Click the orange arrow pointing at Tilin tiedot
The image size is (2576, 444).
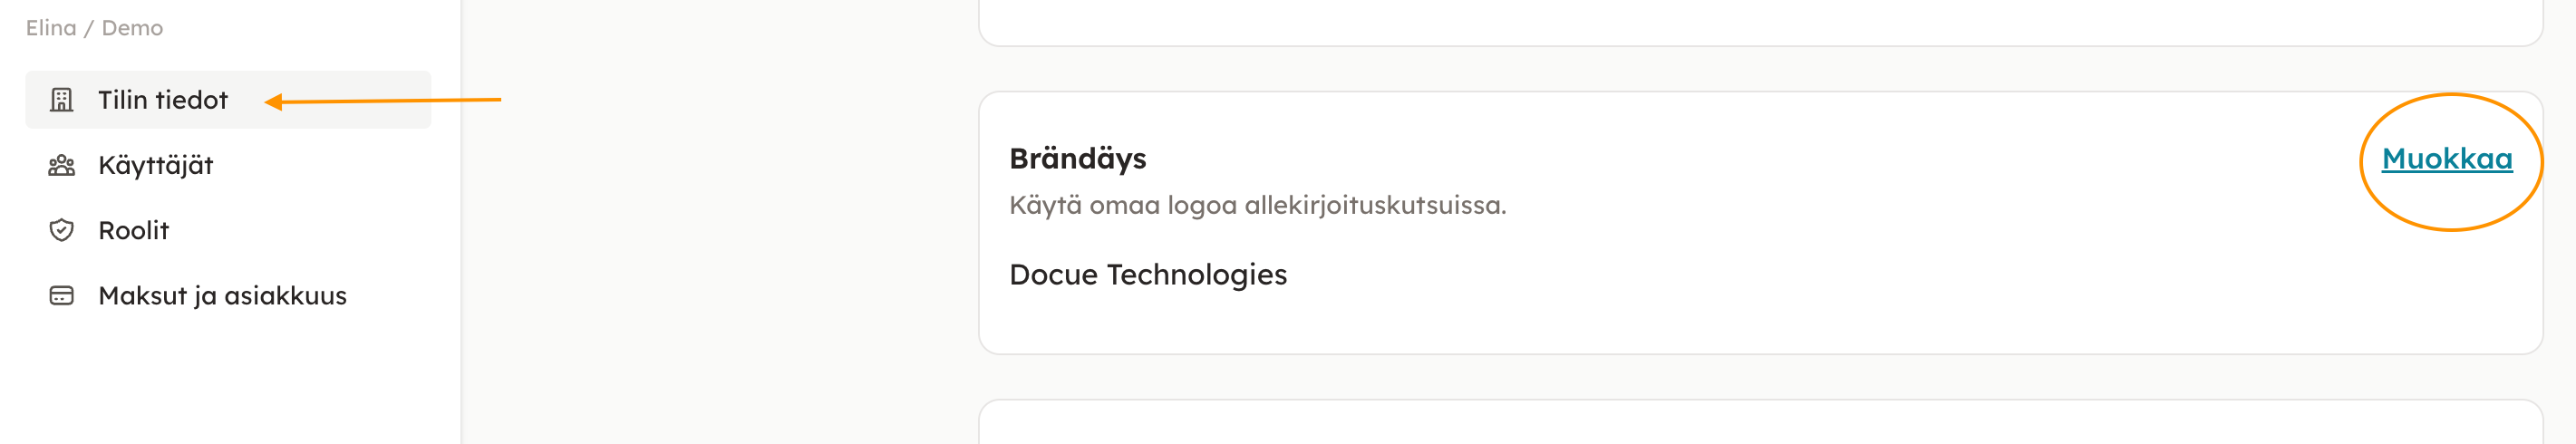tap(400, 101)
